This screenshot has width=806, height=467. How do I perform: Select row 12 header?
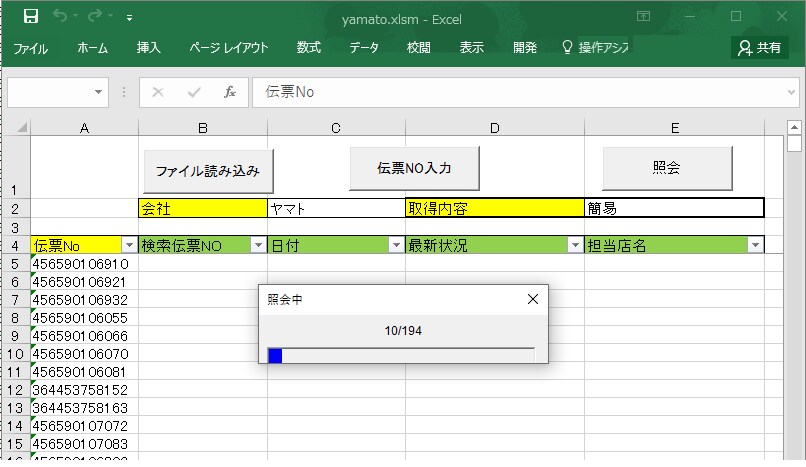click(15, 390)
